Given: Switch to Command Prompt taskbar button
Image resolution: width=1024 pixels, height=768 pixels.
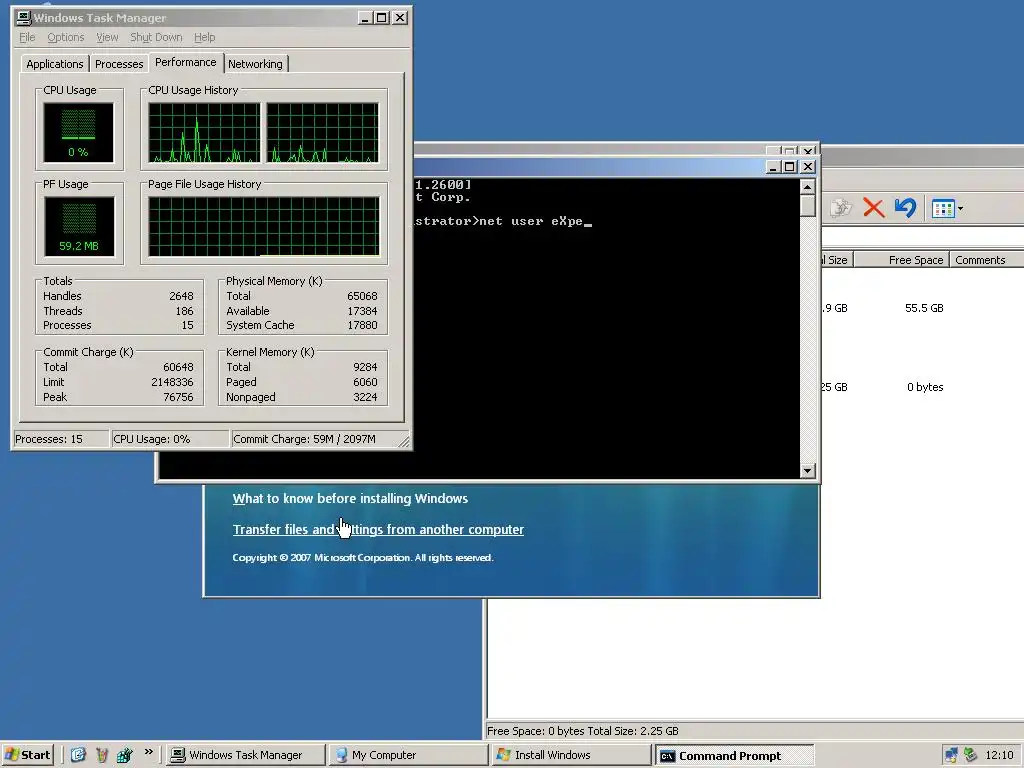Looking at the screenshot, I should [734, 755].
